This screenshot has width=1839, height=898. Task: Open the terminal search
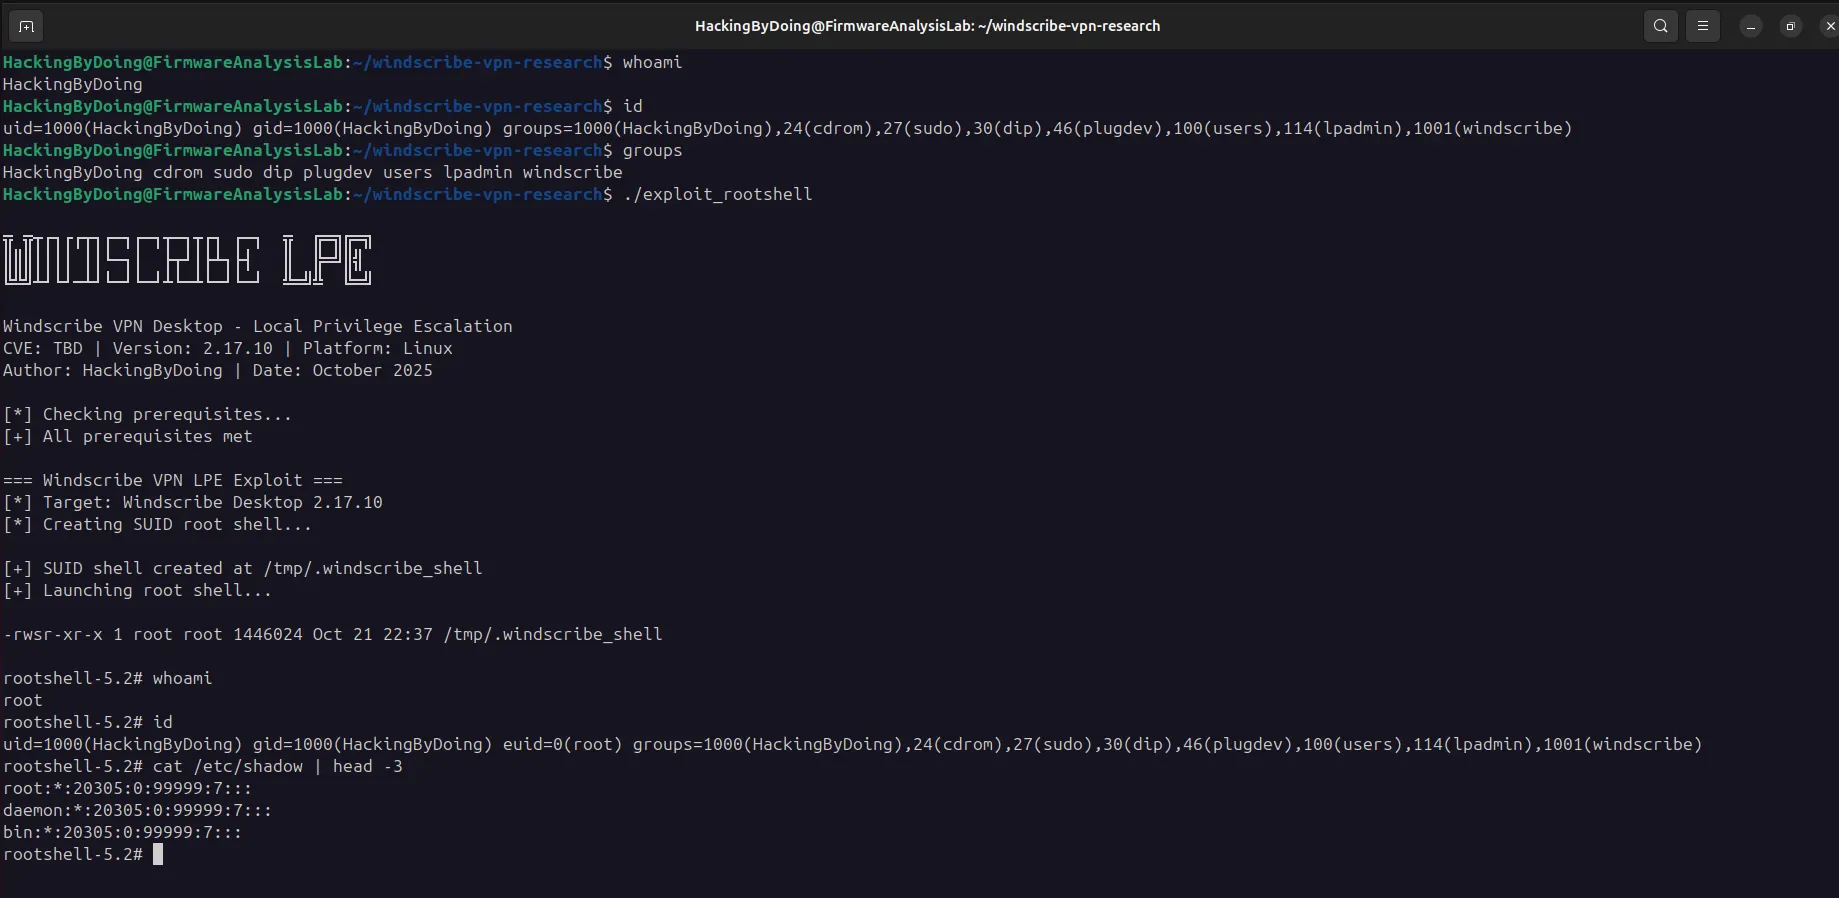pyautogui.click(x=1661, y=26)
